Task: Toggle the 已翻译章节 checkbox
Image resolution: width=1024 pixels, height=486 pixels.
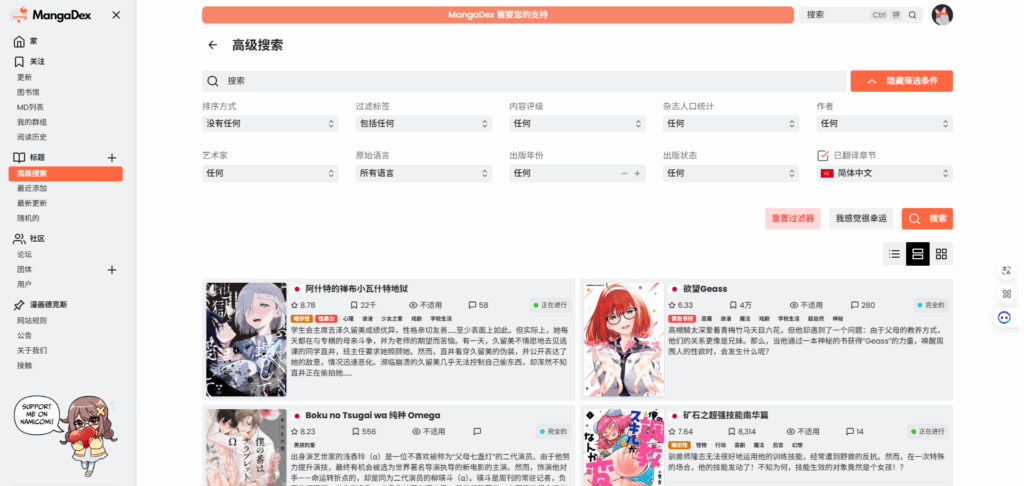Action: coord(823,155)
